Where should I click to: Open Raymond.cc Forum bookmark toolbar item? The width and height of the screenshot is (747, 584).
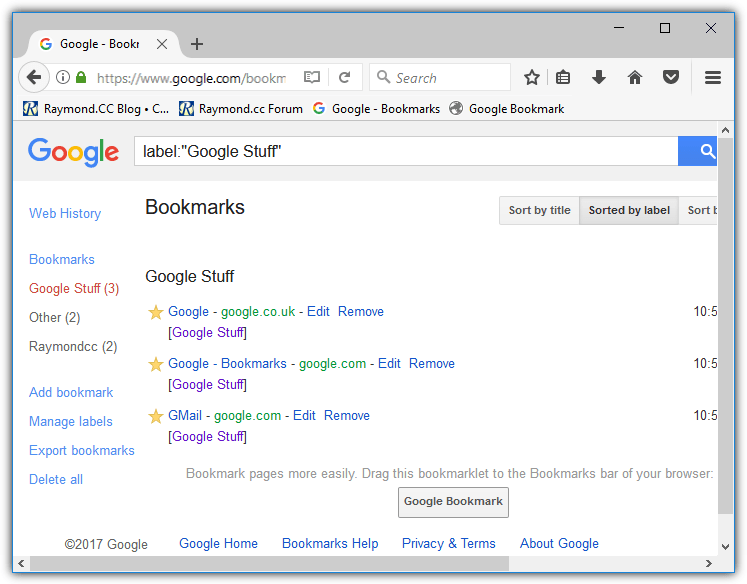[241, 109]
